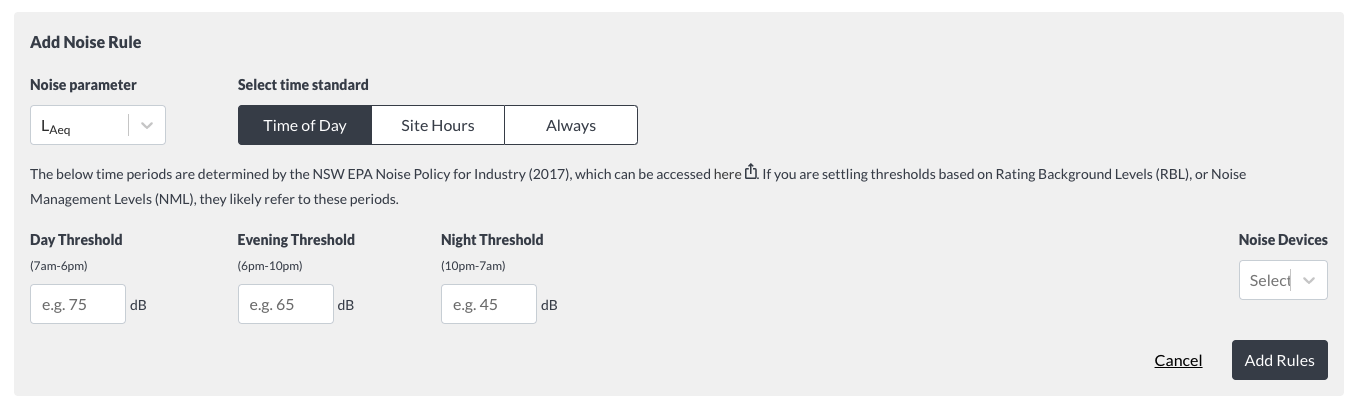Click the Noise Devices chevron arrow
Image resolution: width=1356 pixels, height=411 pixels.
click(1309, 280)
